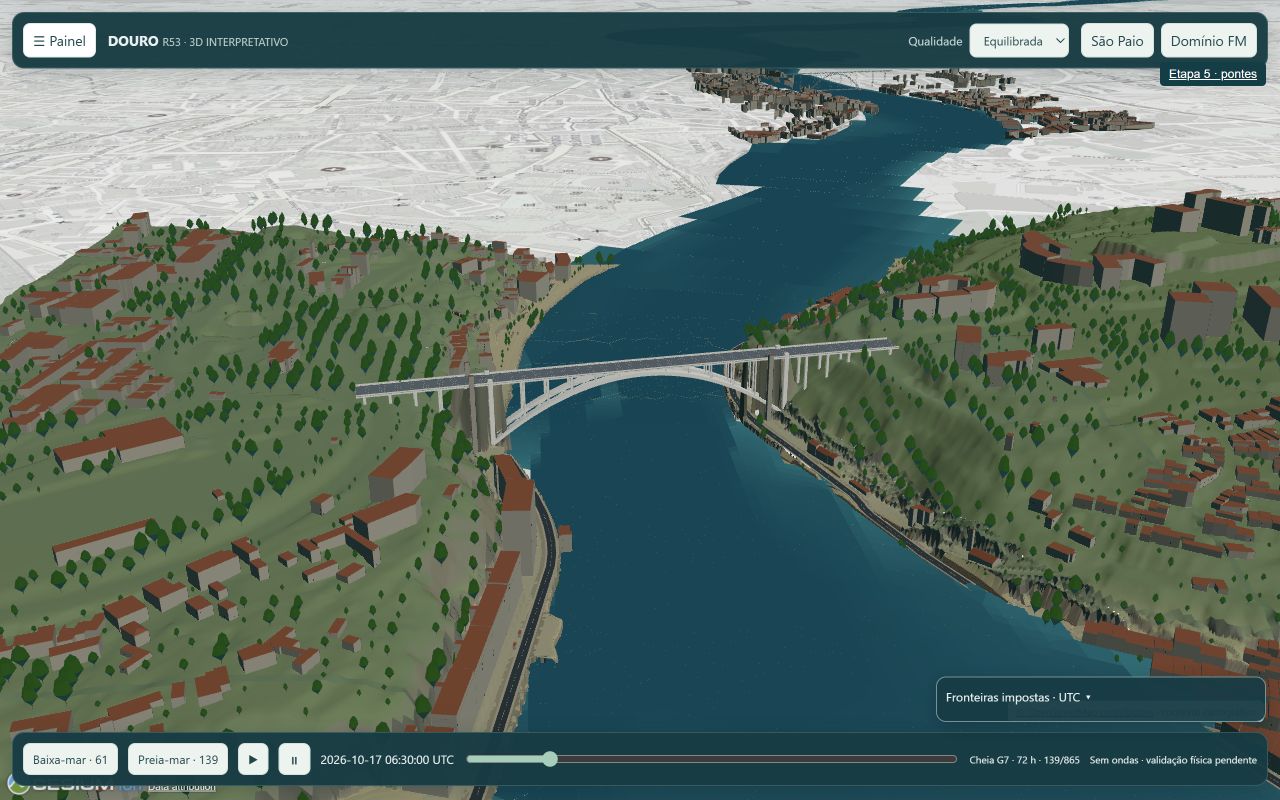This screenshot has height=800, width=1280.
Task: Jump to Preia-mar · 139
Action: coord(178,760)
